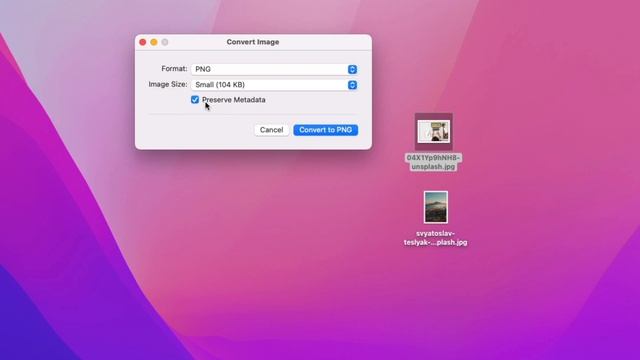The width and height of the screenshot is (640, 360).
Task: Cancel the Convert Image dialog
Action: 271,130
